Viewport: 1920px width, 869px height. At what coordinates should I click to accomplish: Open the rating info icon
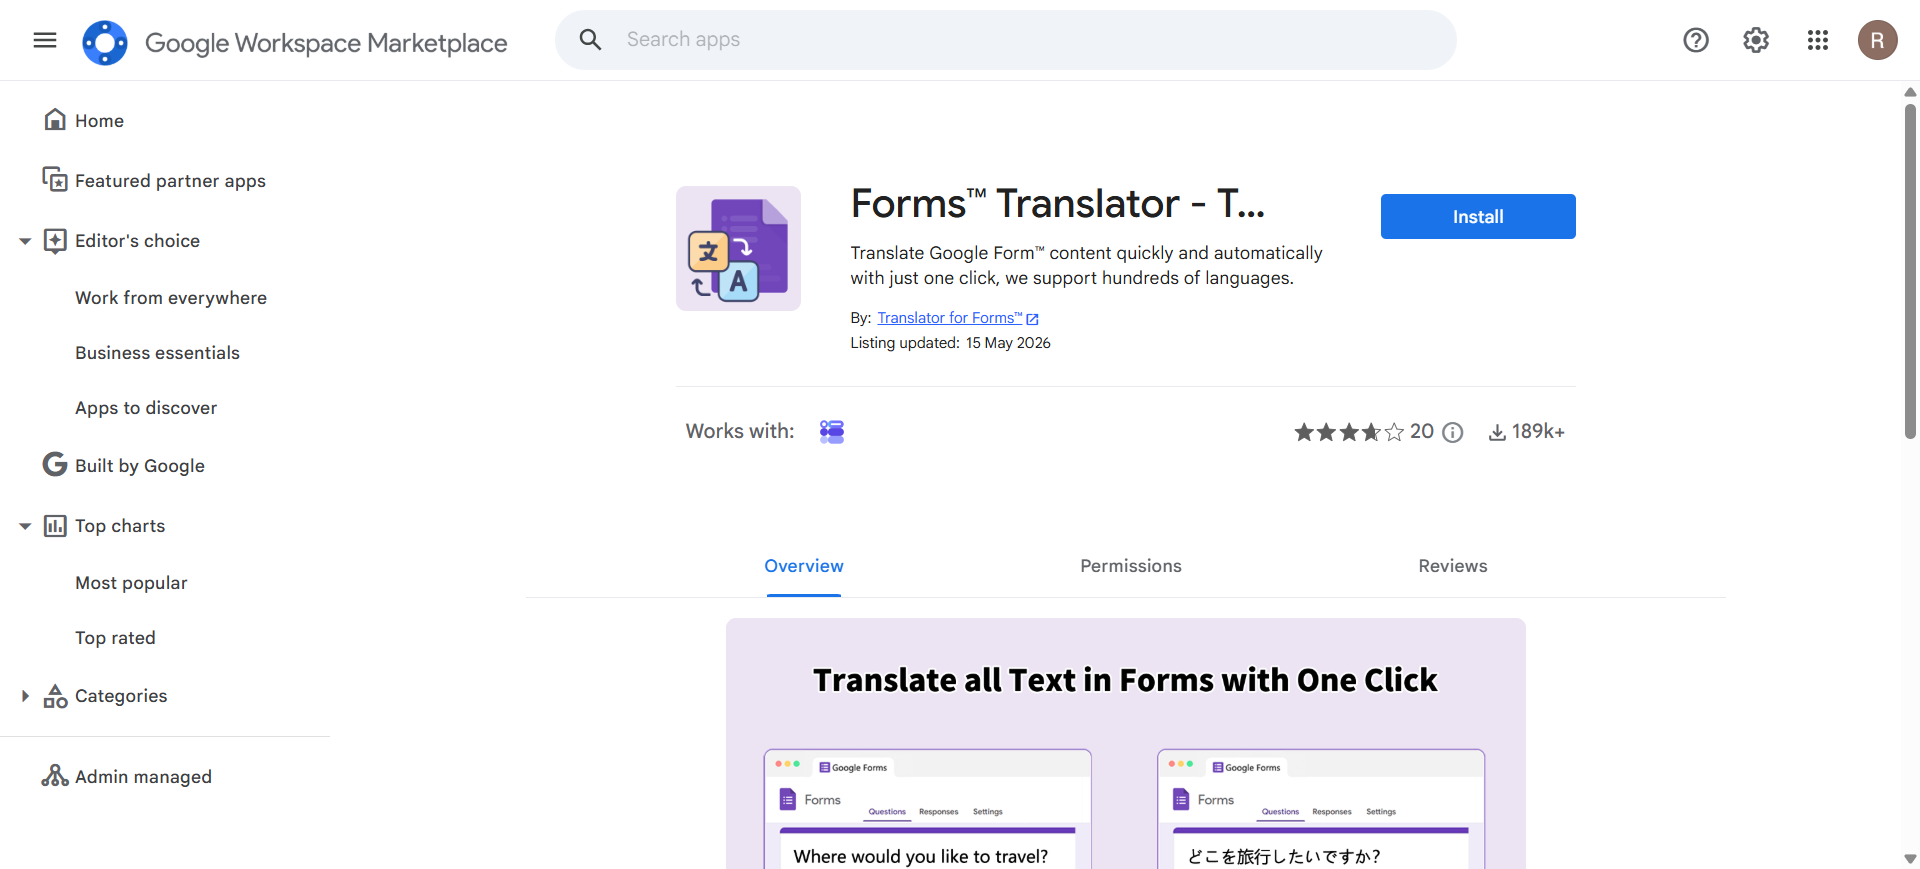pos(1453,432)
